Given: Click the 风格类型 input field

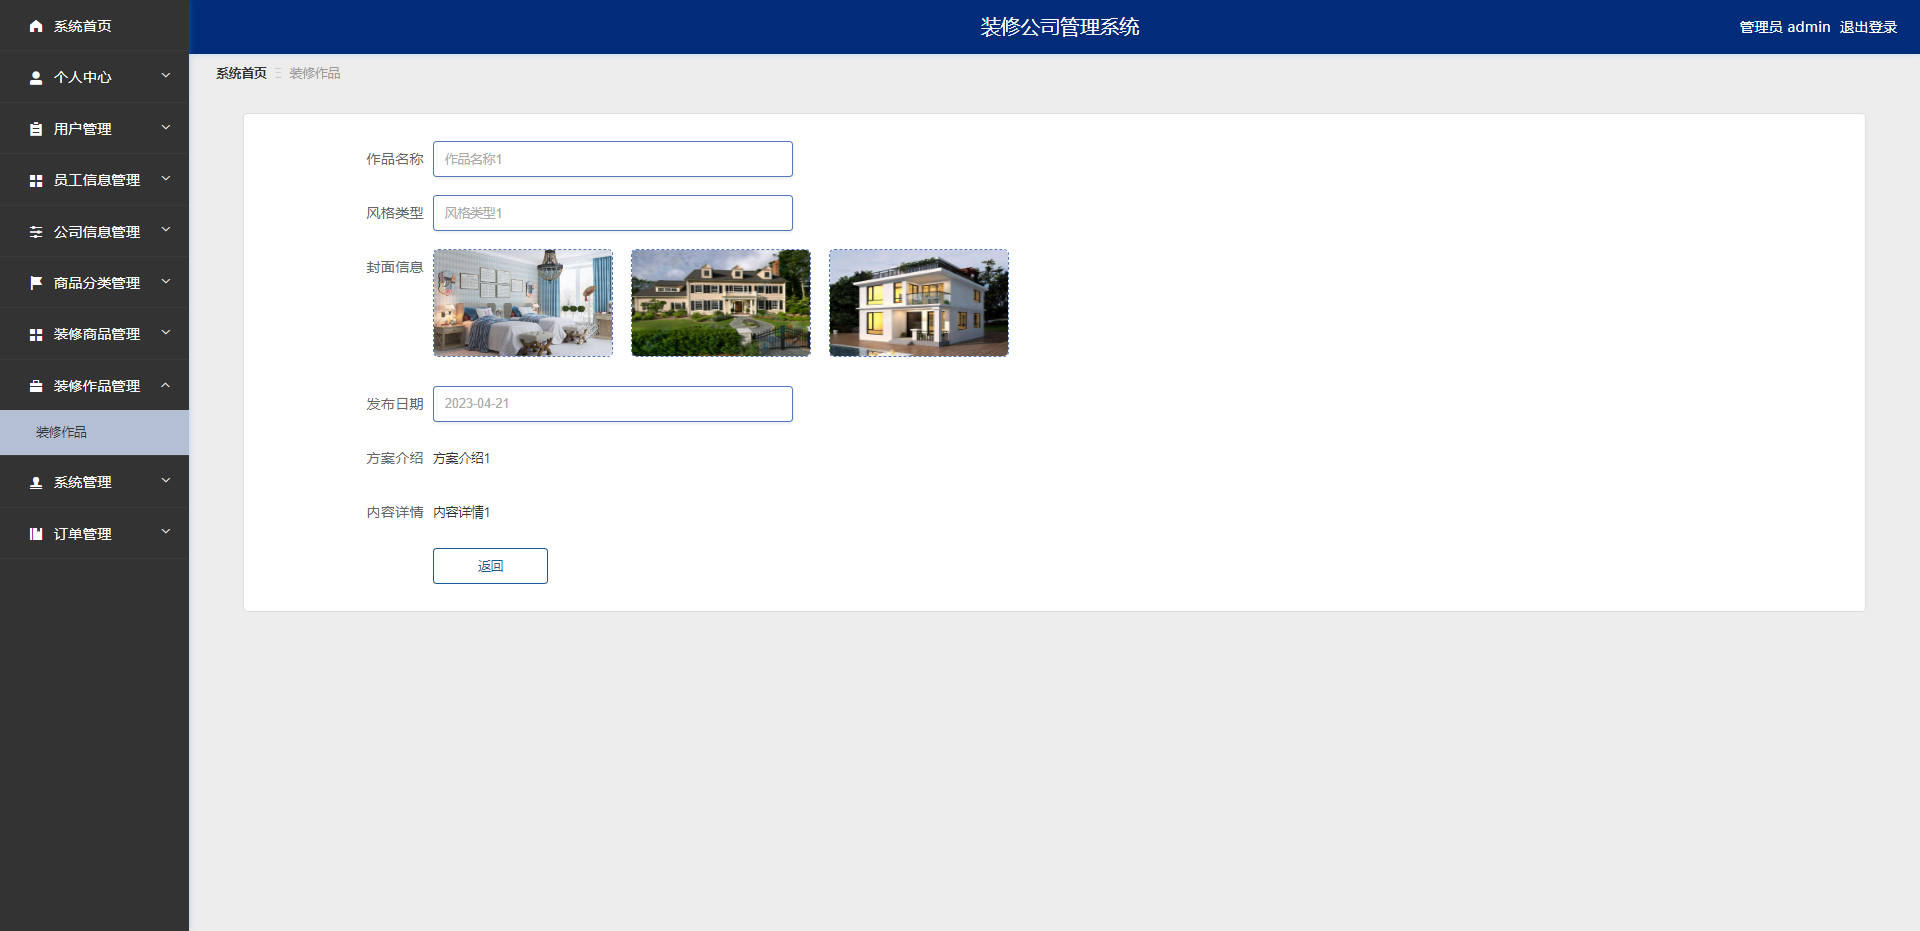Looking at the screenshot, I should point(613,213).
